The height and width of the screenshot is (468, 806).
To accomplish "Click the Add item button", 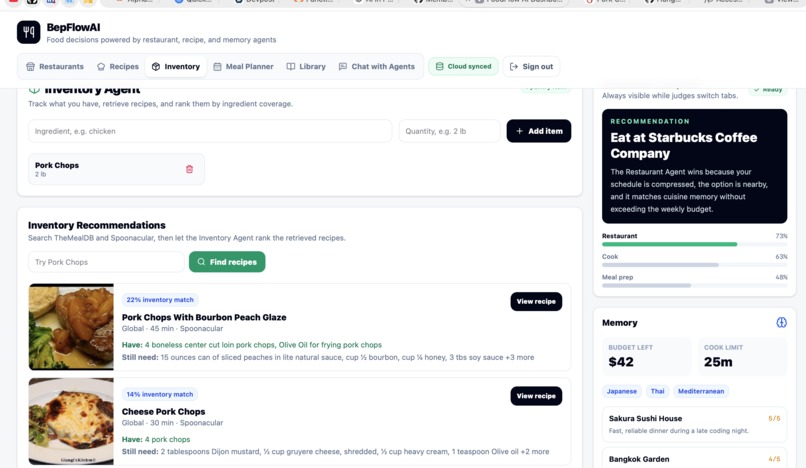I will [539, 131].
